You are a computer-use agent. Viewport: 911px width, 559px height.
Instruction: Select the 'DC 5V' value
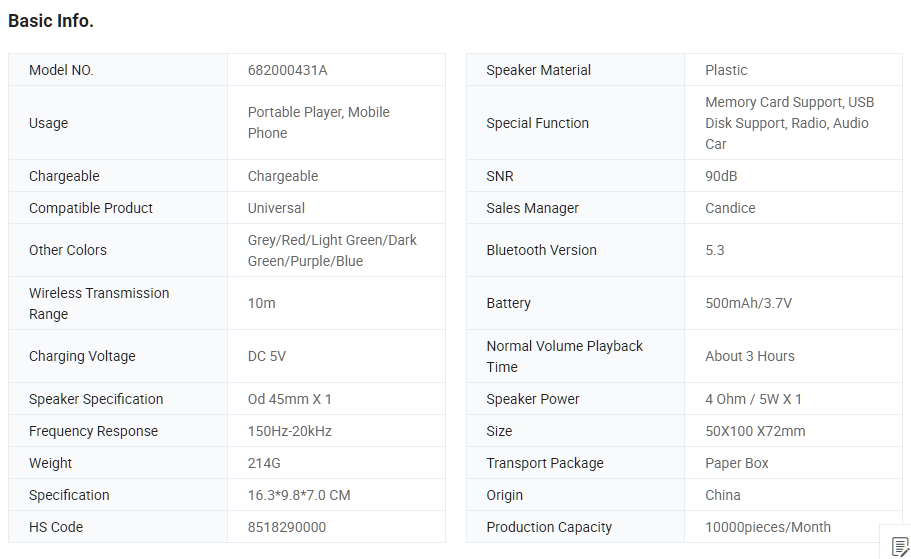point(267,356)
